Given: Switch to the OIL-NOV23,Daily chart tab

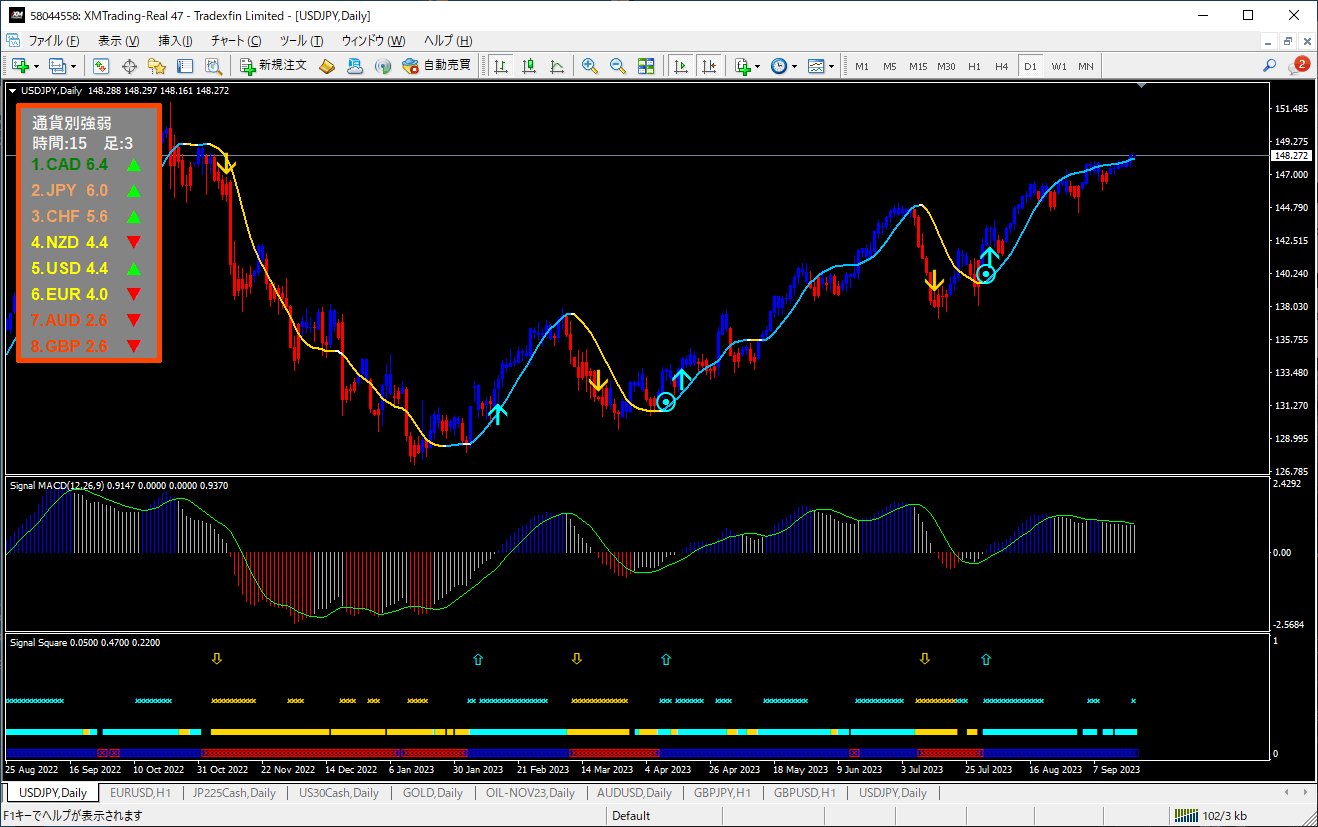Looking at the screenshot, I should click(530, 793).
